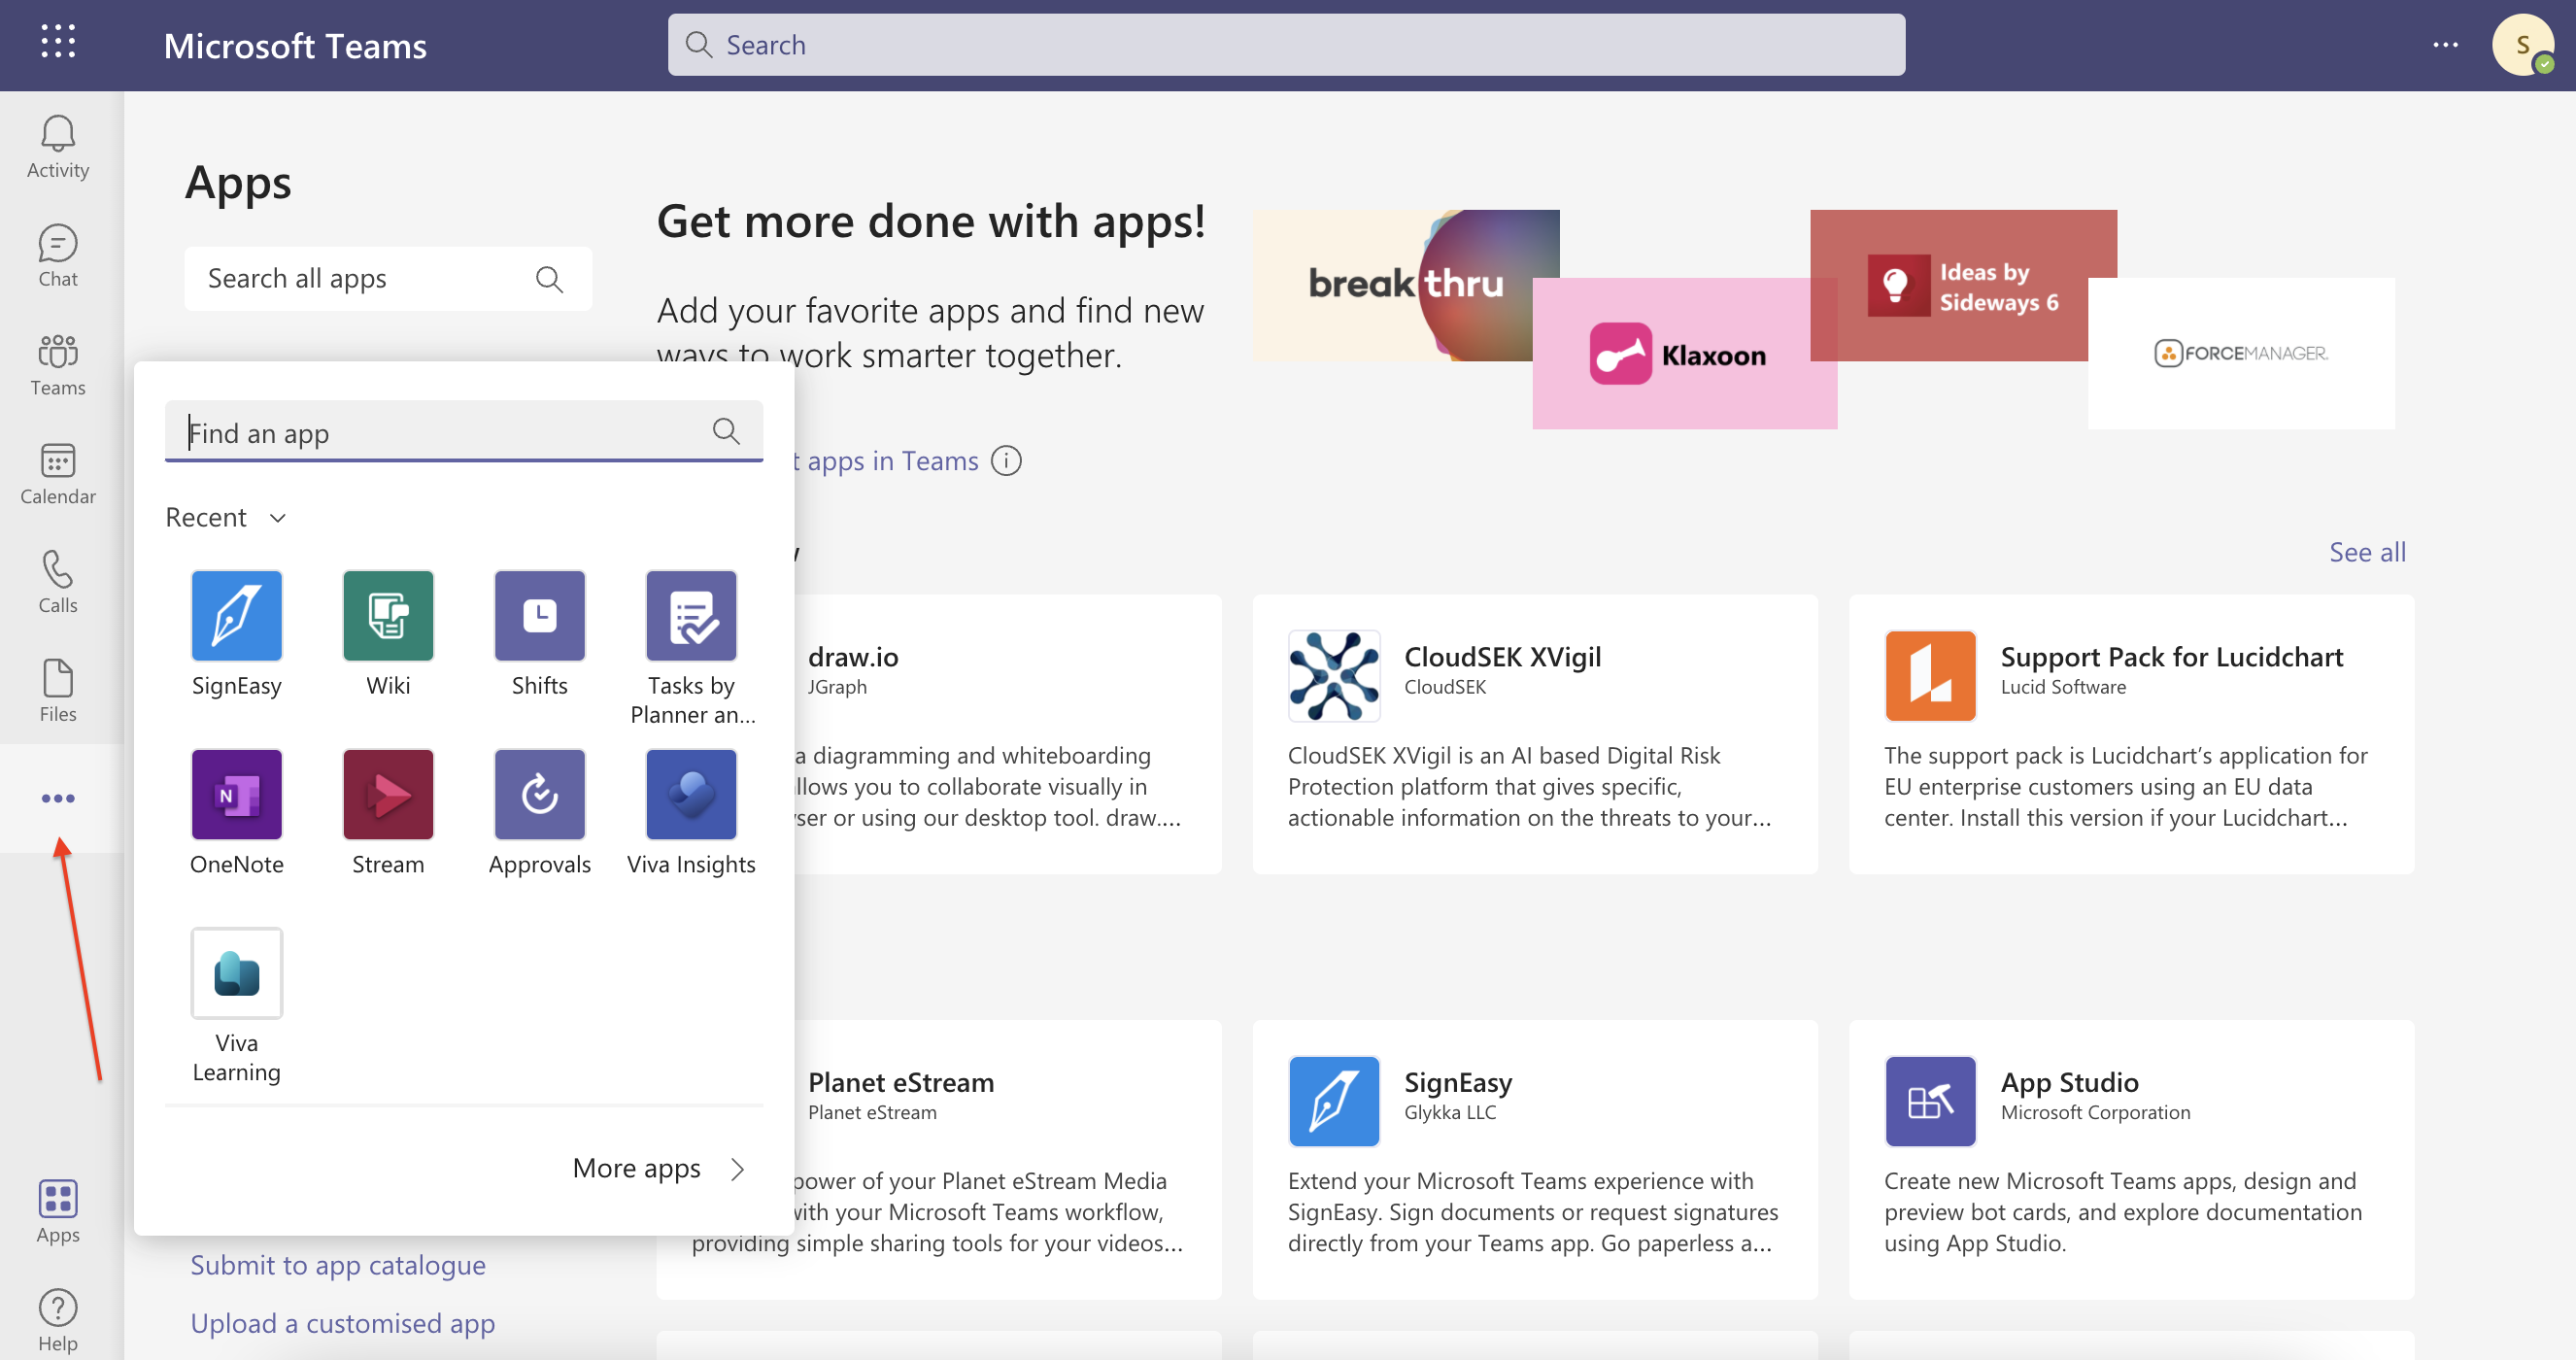Viewport: 2576px width, 1360px height.
Task: Go to Chat in the sidebar
Action: click(x=58, y=256)
